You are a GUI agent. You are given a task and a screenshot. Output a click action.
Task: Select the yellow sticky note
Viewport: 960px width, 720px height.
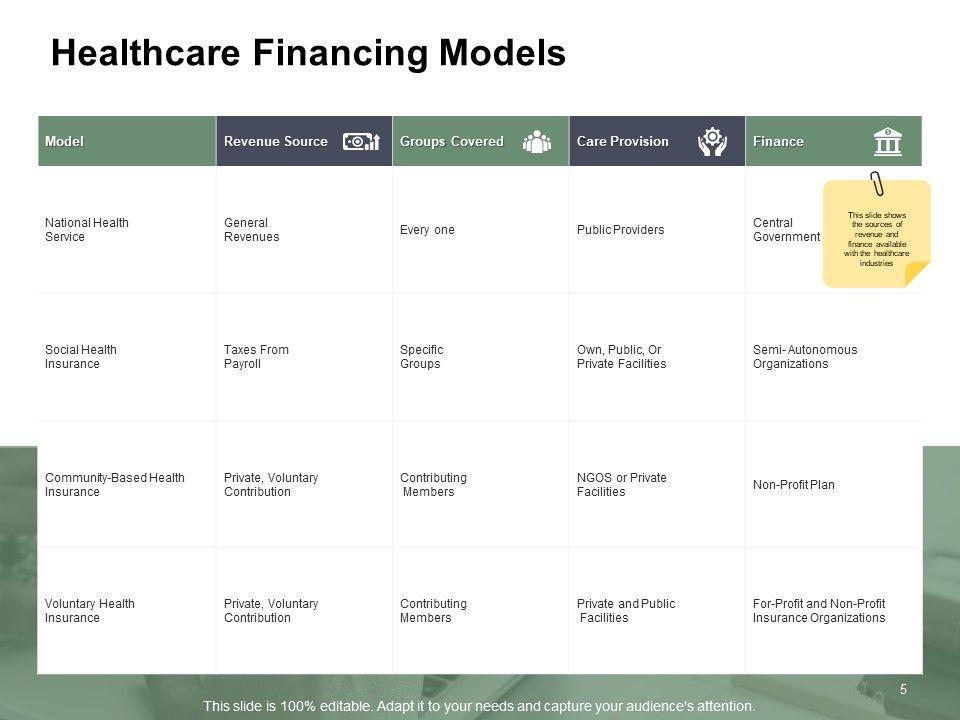click(x=876, y=238)
